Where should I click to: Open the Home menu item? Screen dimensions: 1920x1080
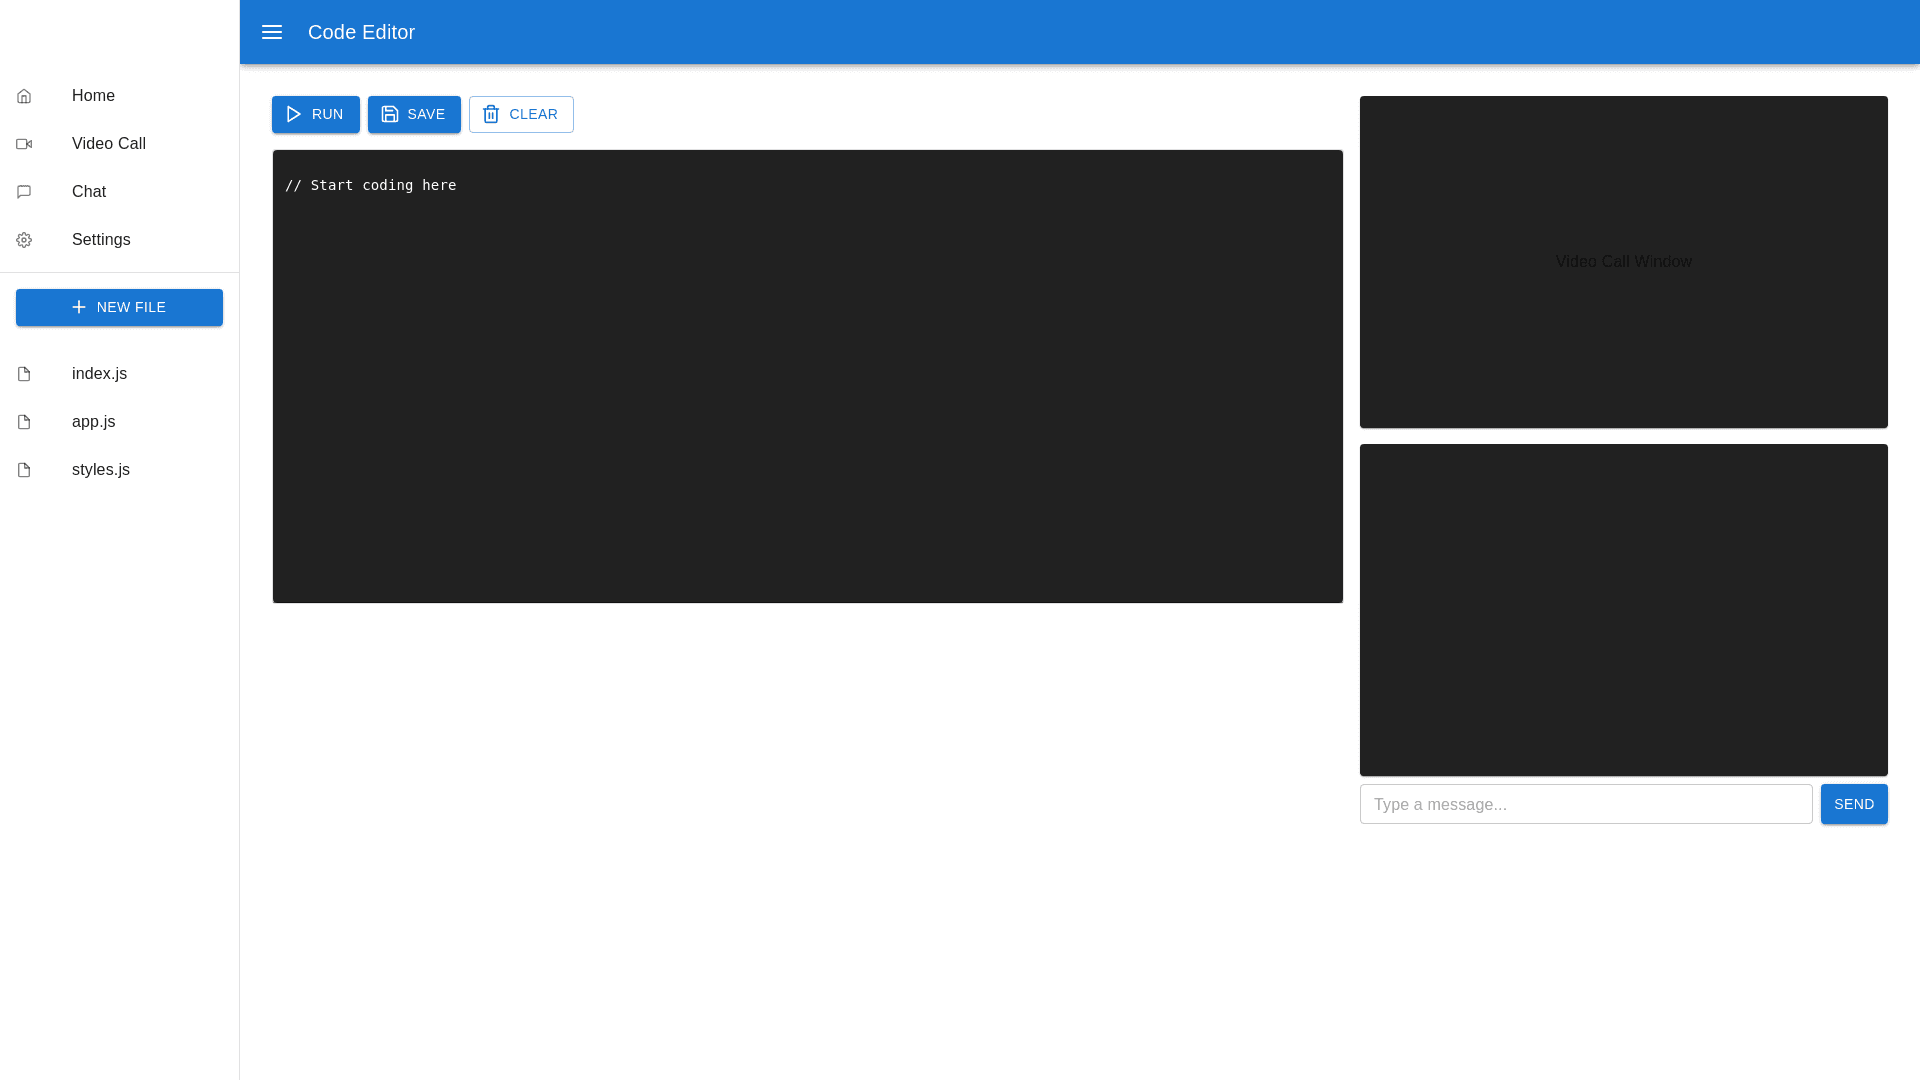click(x=93, y=96)
